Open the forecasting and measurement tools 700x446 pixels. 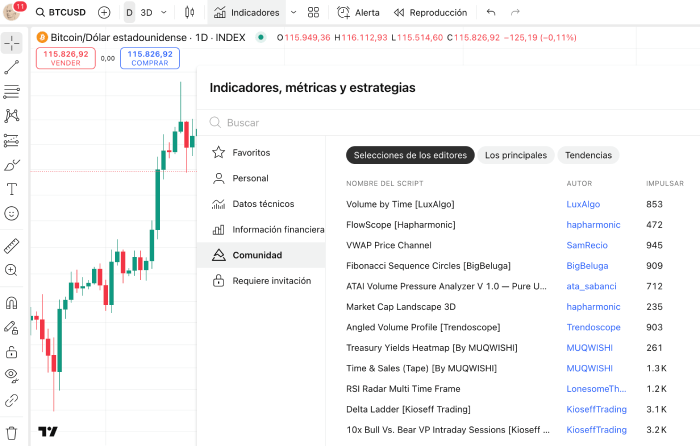coord(12,140)
